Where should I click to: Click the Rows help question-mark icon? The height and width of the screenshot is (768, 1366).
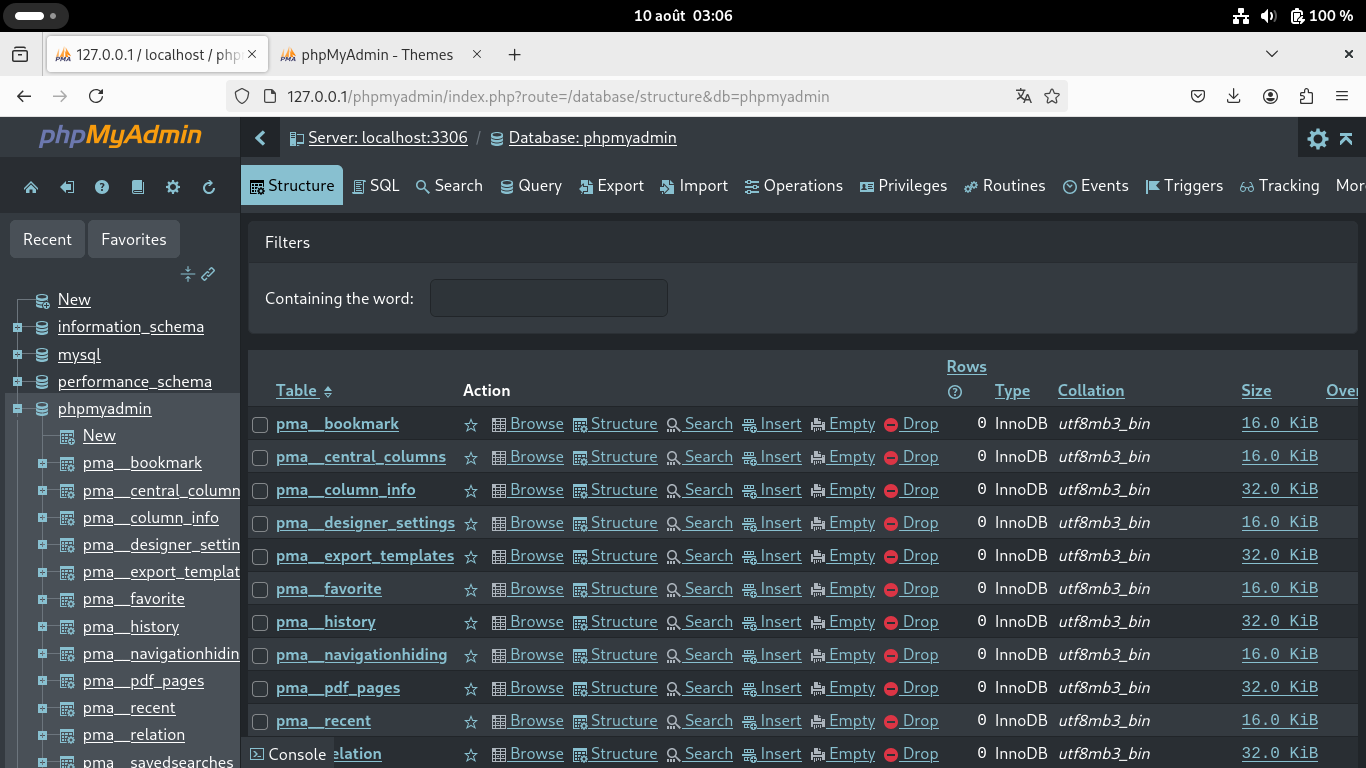(954, 392)
